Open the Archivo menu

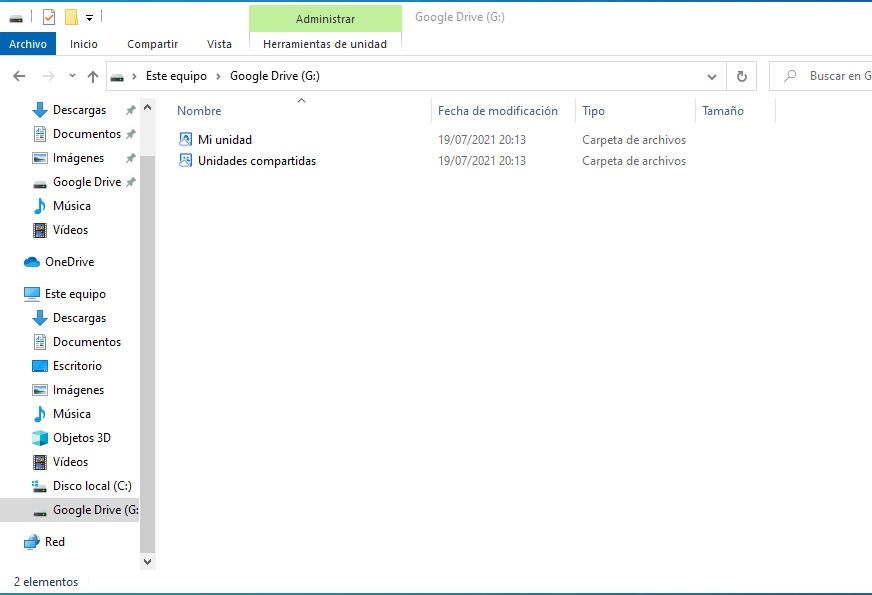[x=28, y=44]
